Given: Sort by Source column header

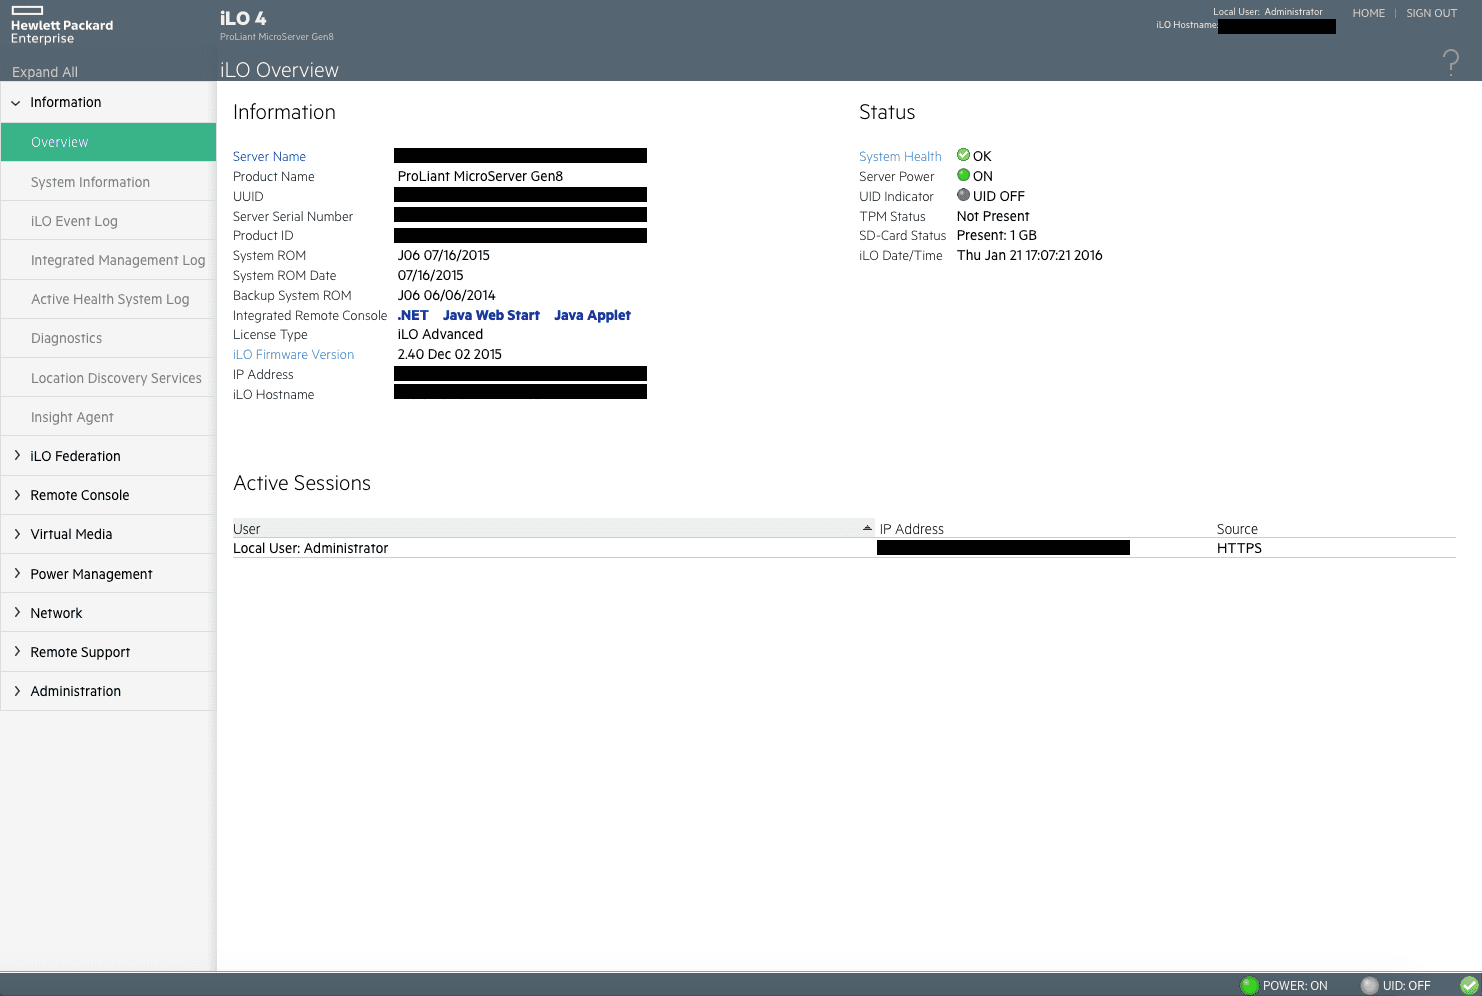Looking at the screenshot, I should point(1237,529).
